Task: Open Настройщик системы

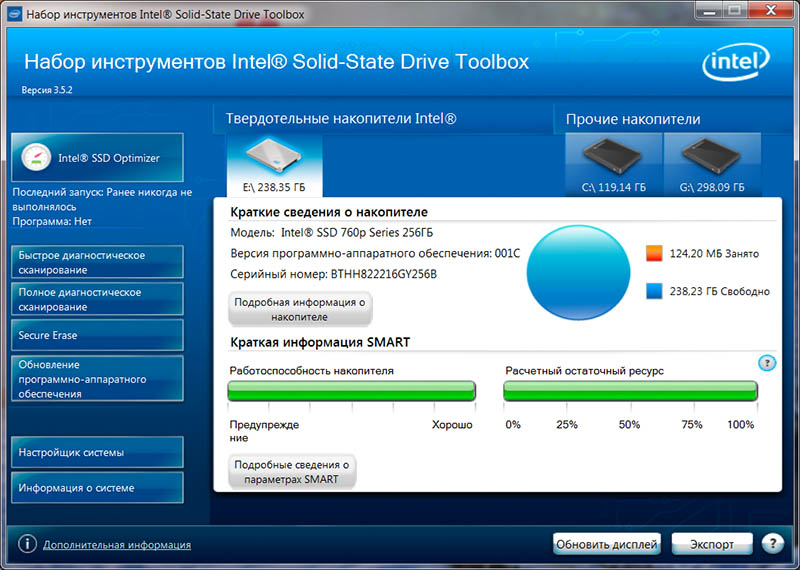Action: pyautogui.click(x=97, y=452)
